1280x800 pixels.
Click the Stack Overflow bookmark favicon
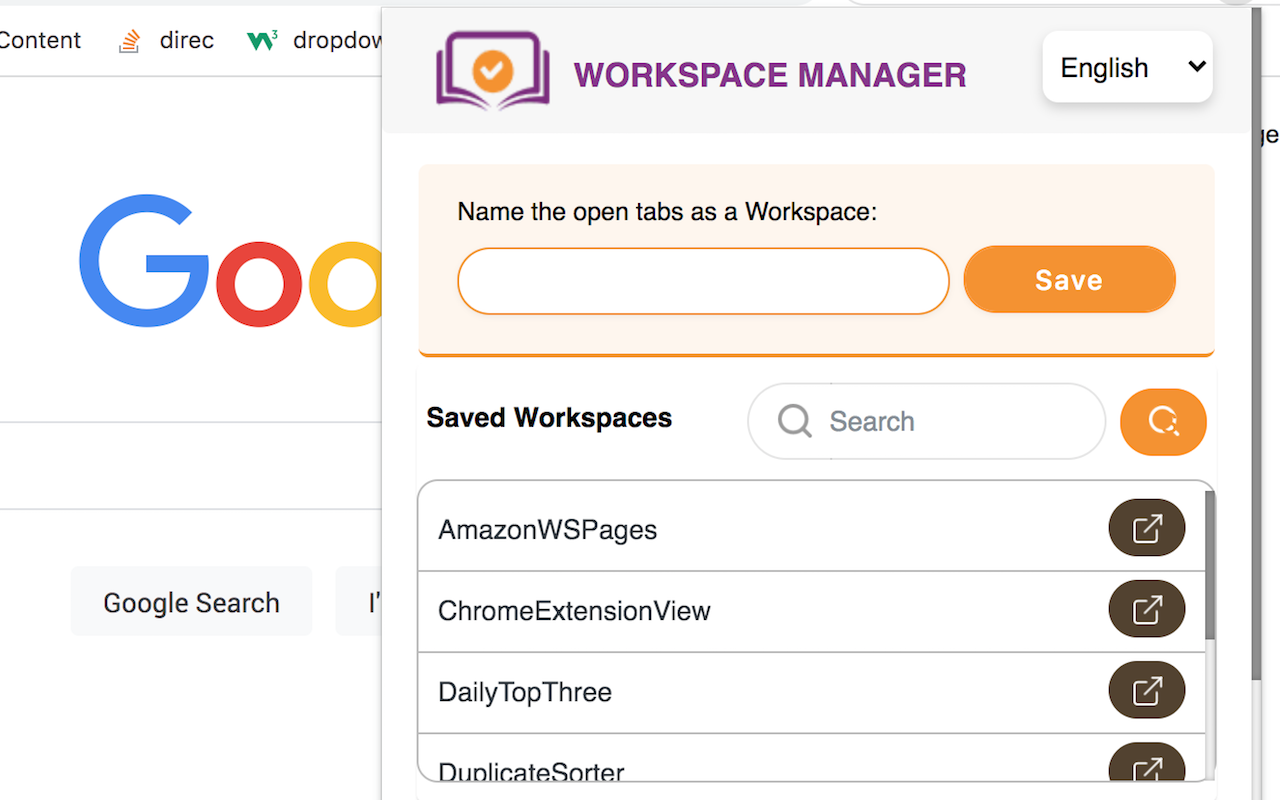click(x=129, y=40)
